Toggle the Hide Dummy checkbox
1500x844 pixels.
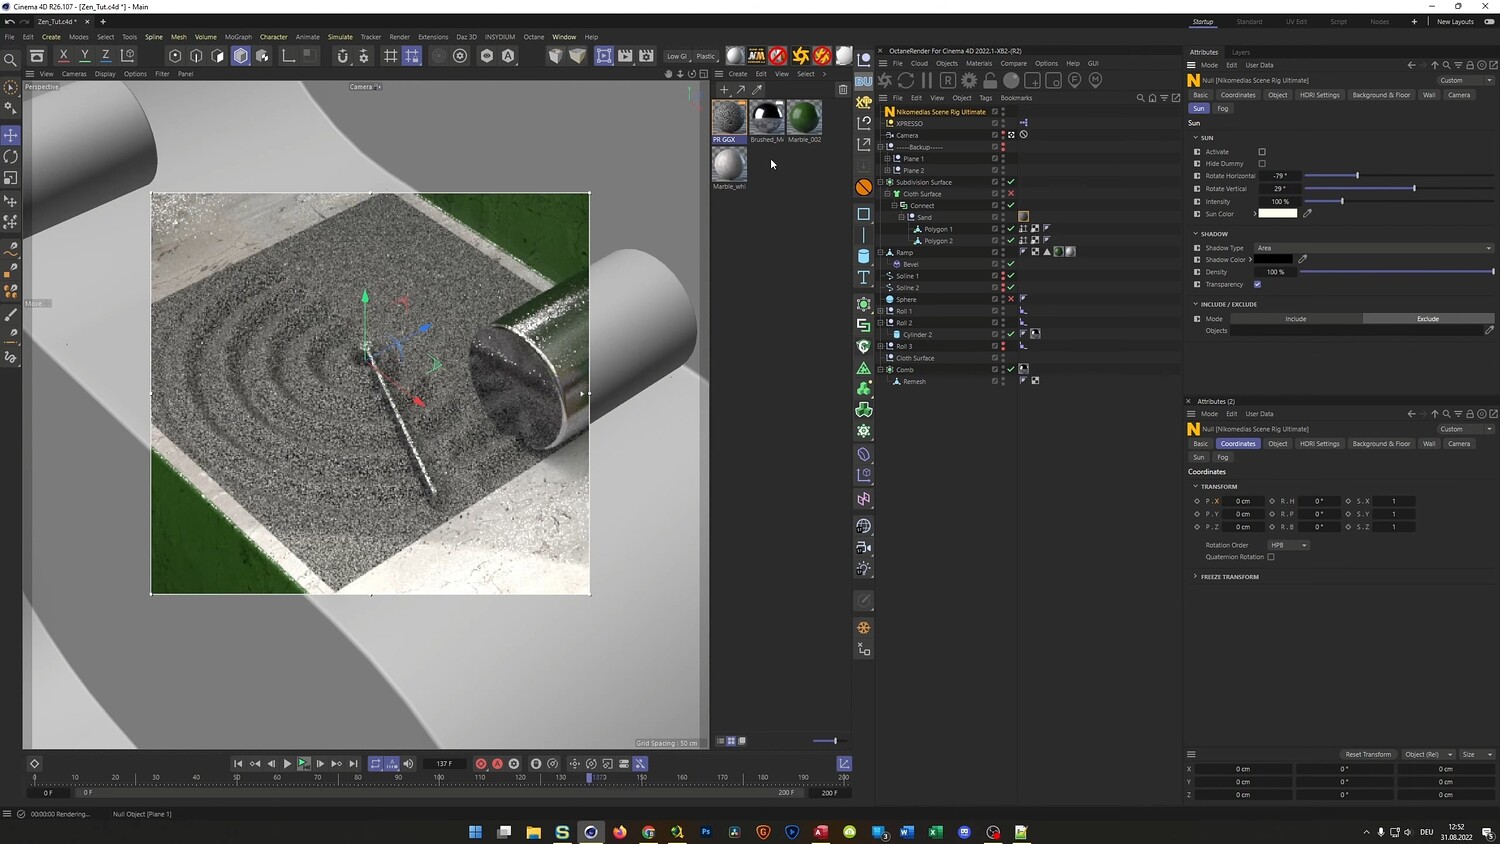1262,164
